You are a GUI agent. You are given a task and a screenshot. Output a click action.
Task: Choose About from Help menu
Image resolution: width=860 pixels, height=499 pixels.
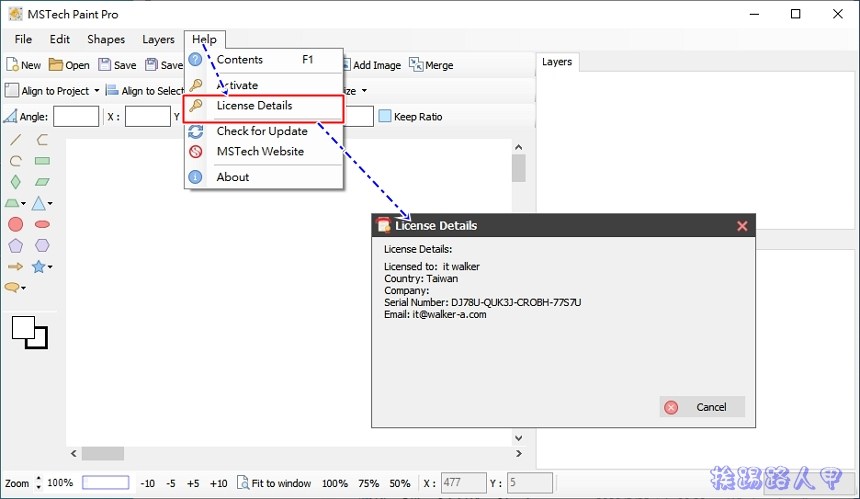click(264, 177)
